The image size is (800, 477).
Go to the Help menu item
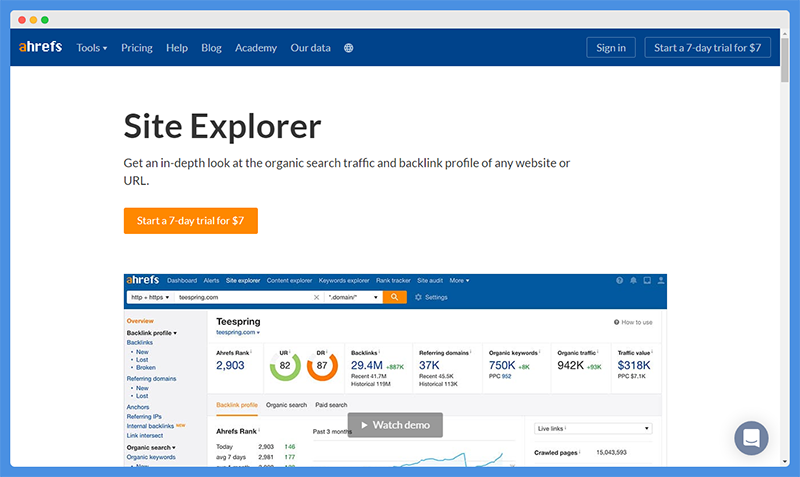point(177,48)
